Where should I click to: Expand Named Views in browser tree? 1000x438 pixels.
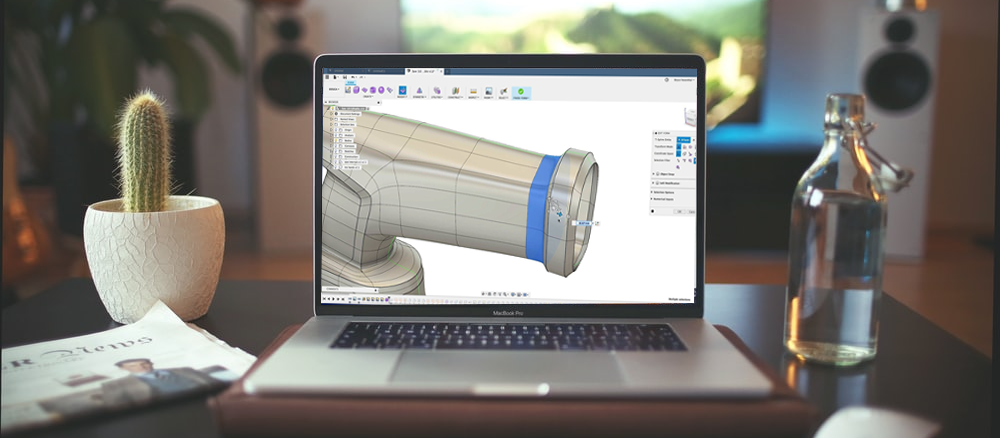point(332,119)
